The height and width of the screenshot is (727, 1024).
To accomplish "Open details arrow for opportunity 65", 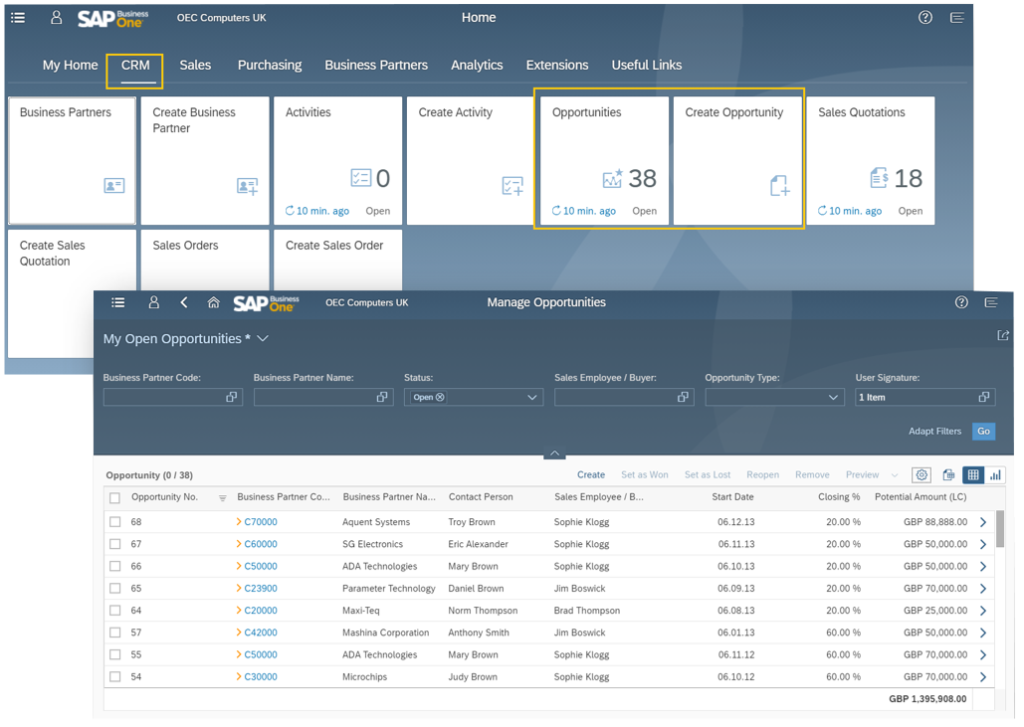I will [x=983, y=589].
